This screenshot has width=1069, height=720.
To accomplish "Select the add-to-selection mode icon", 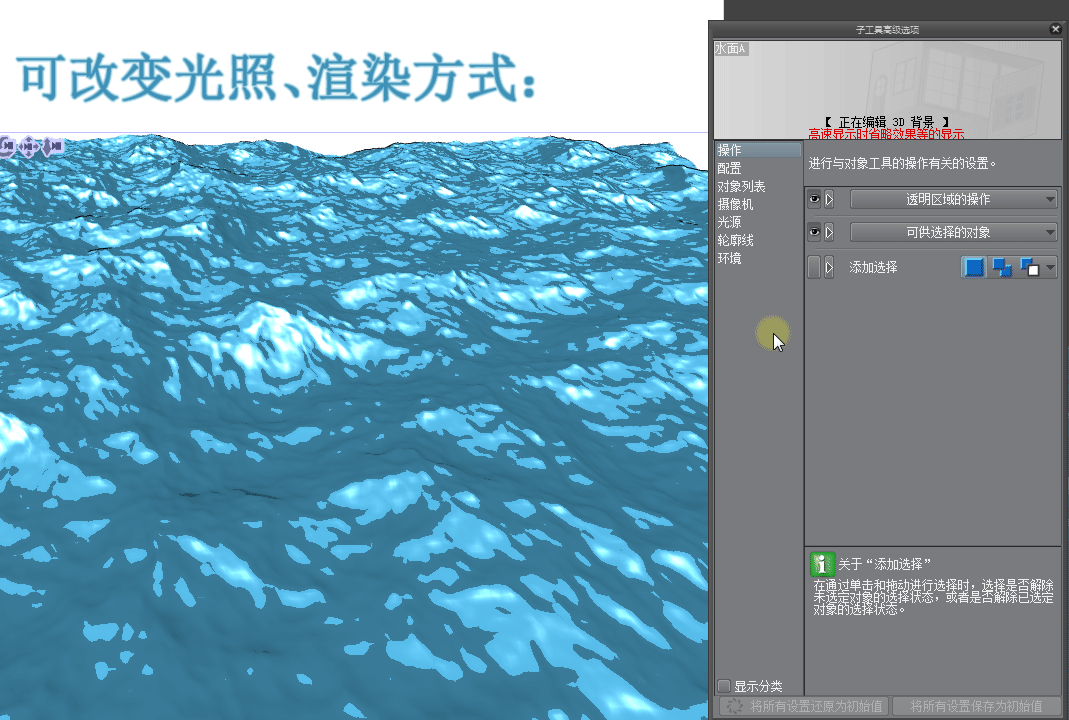I will (x=1001, y=267).
